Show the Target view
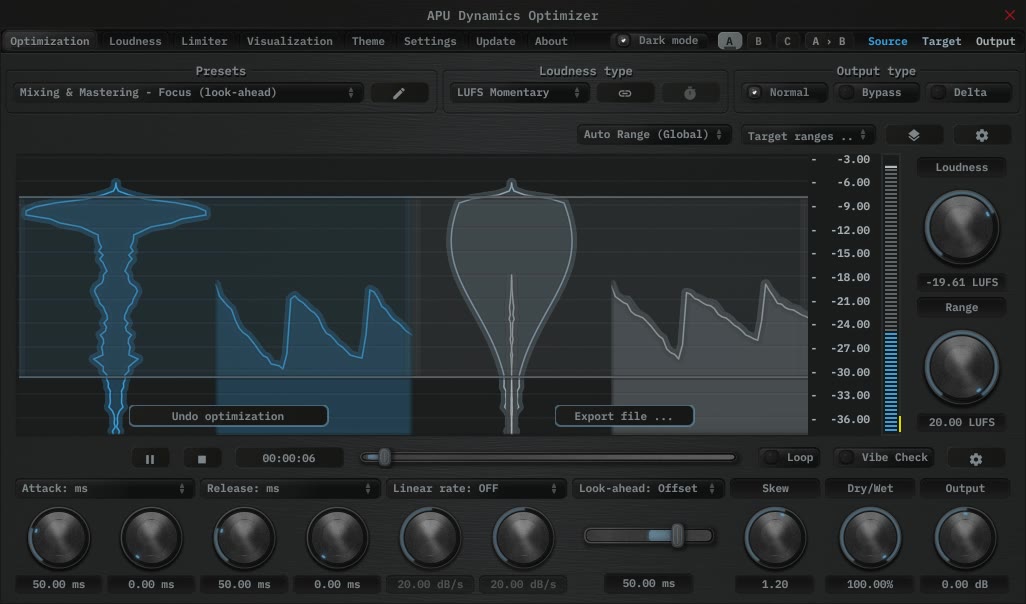 942,41
